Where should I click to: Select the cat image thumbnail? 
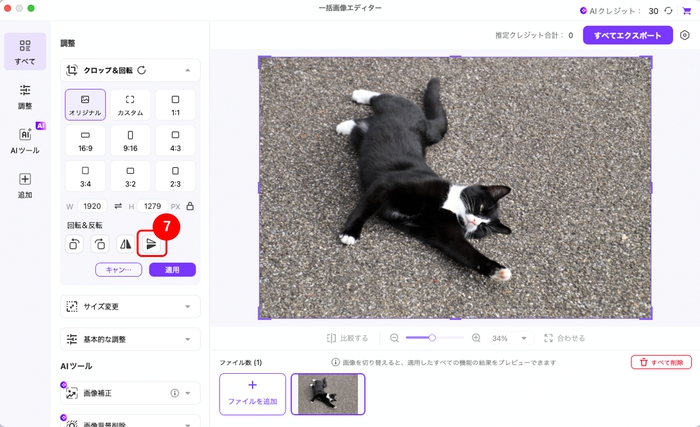coord(328,394)
